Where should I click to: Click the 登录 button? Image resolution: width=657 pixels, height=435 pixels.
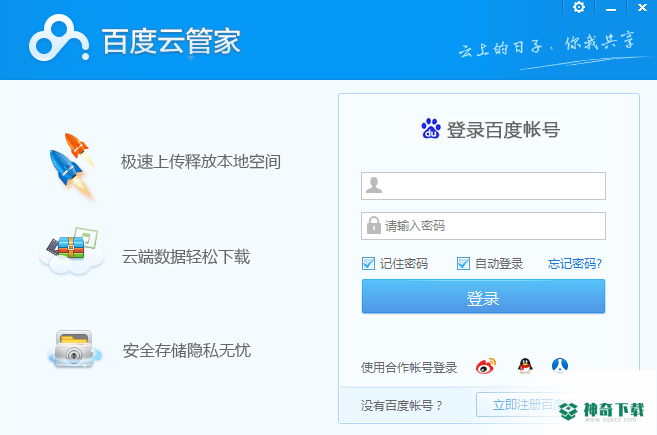coord(483,296)
